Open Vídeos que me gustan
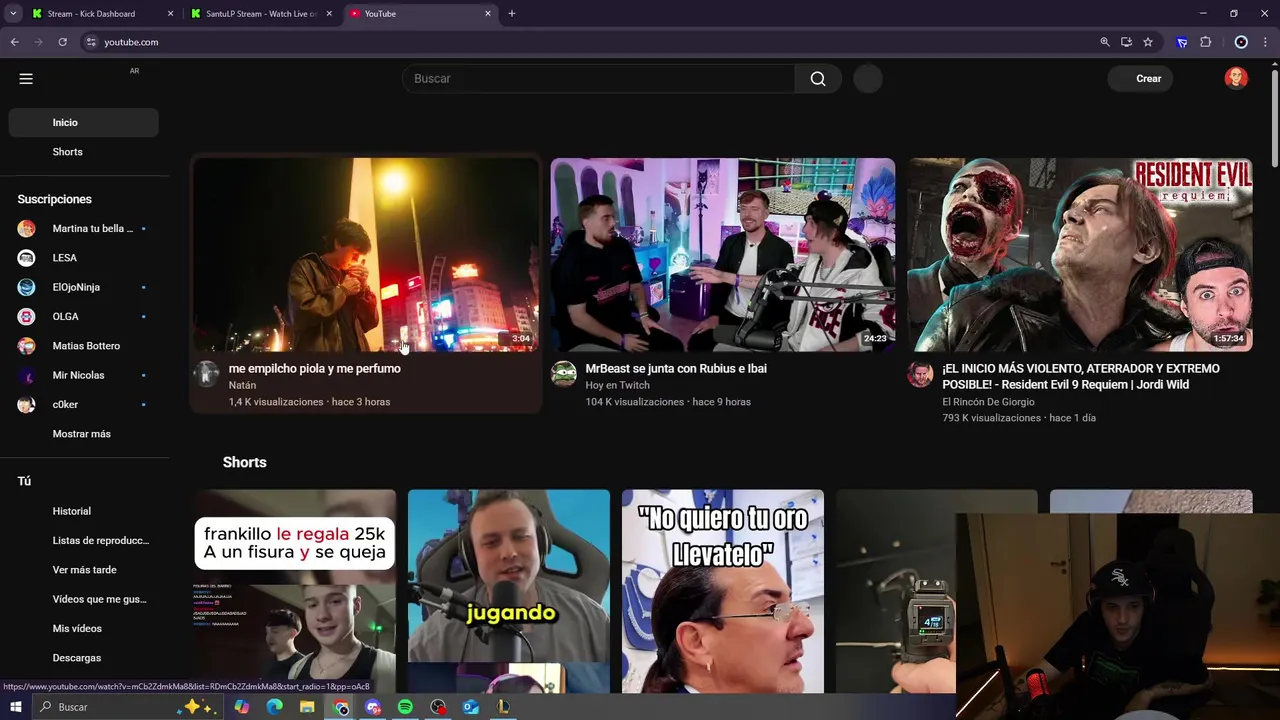 (84, 599)
